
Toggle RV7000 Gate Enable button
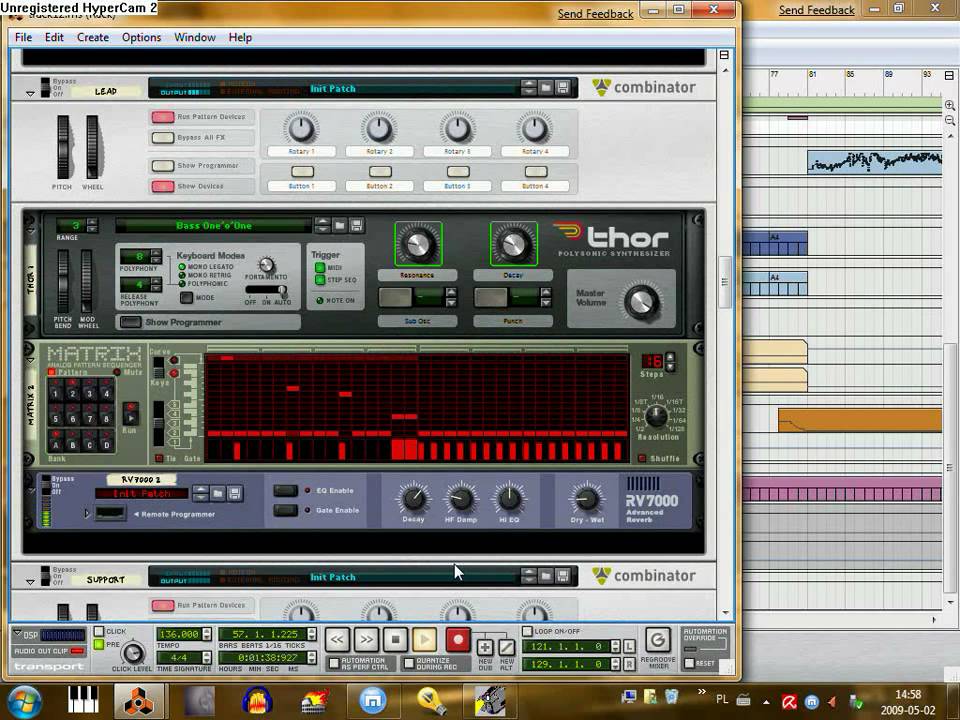pos(285,510)
